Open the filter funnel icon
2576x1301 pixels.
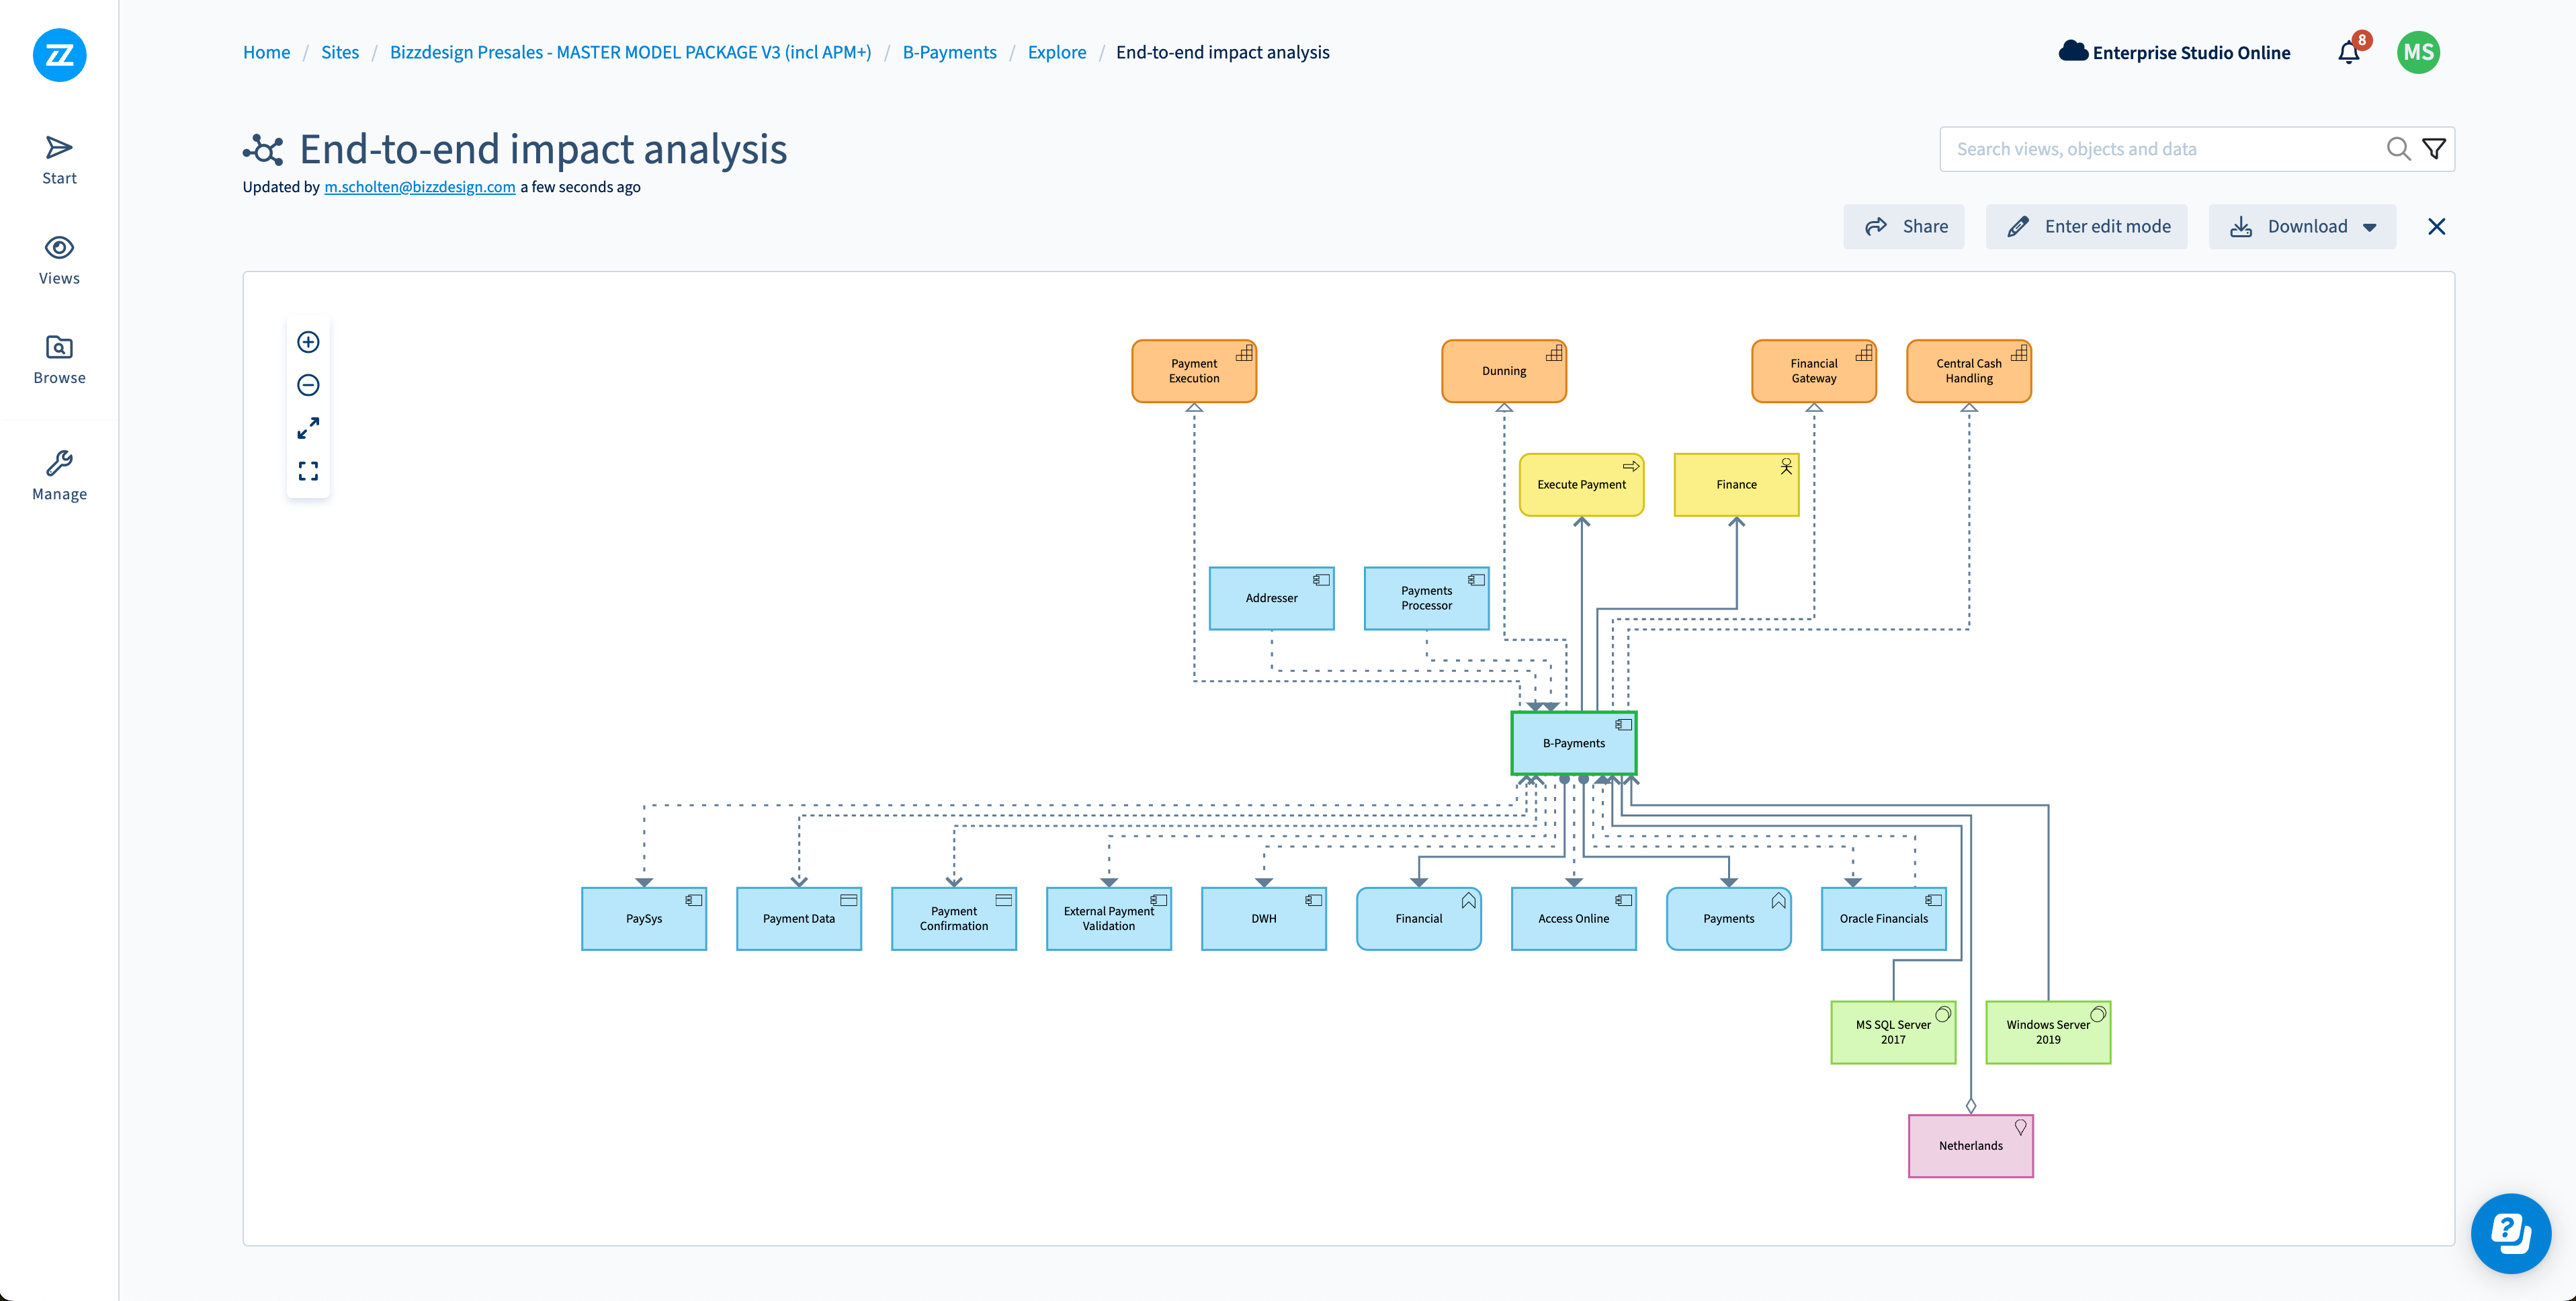(2434, 149)
